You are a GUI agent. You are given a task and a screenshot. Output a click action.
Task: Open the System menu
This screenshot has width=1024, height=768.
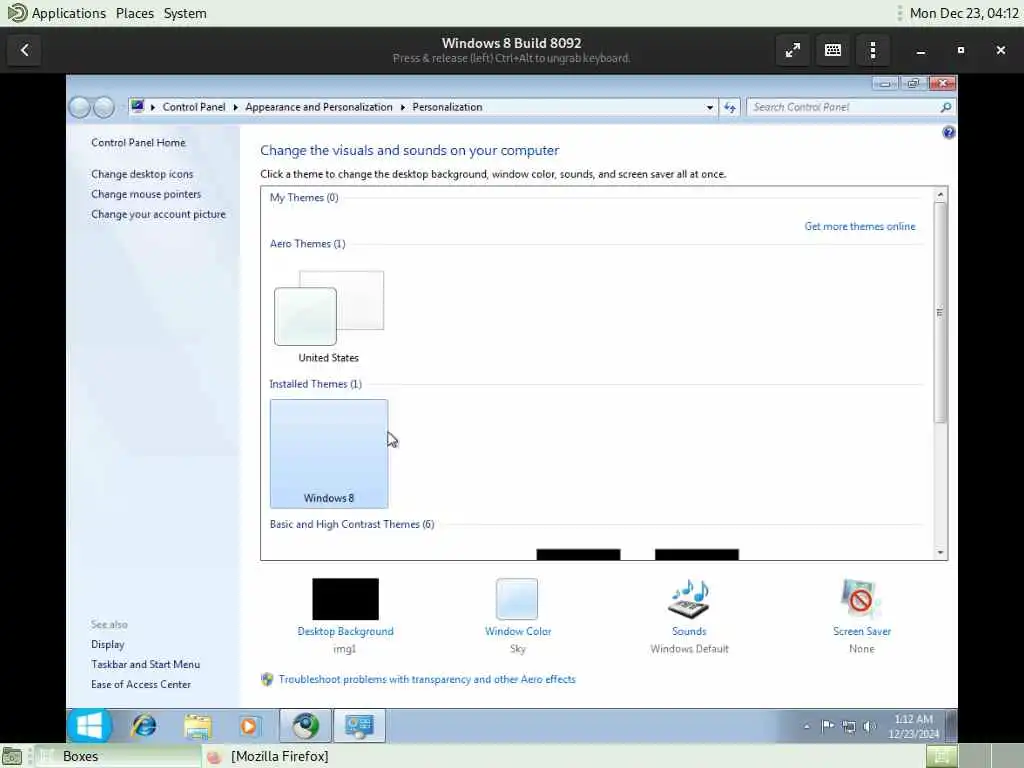(x=185, y=13)
